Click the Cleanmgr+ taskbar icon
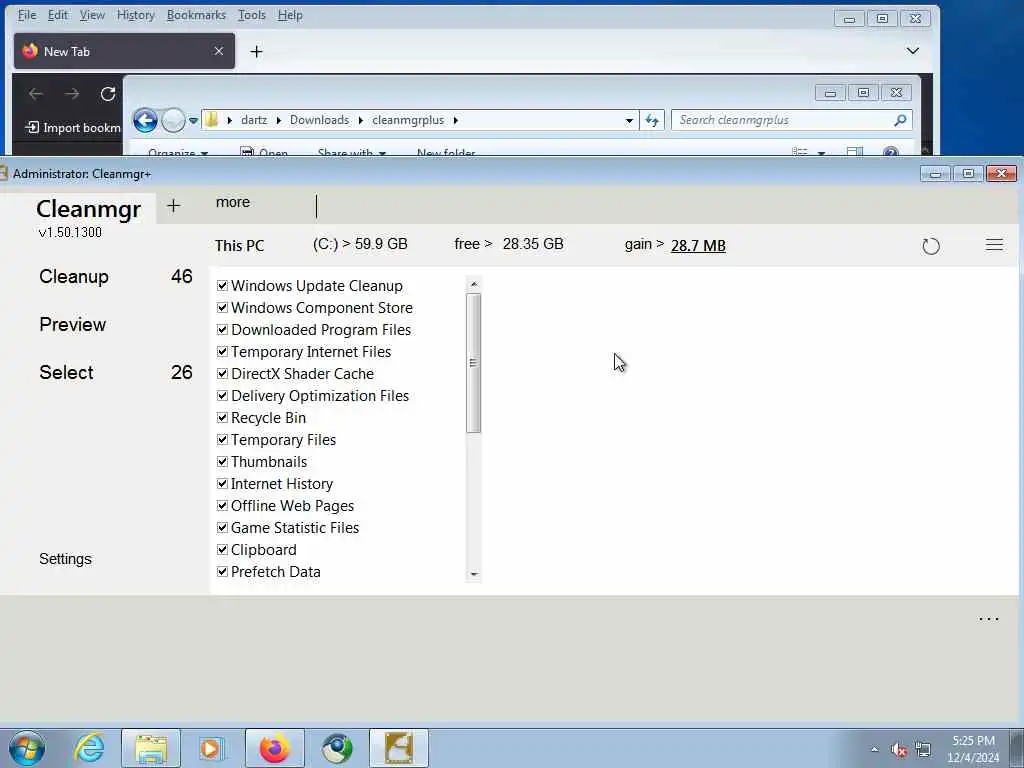 coord(399,748)
